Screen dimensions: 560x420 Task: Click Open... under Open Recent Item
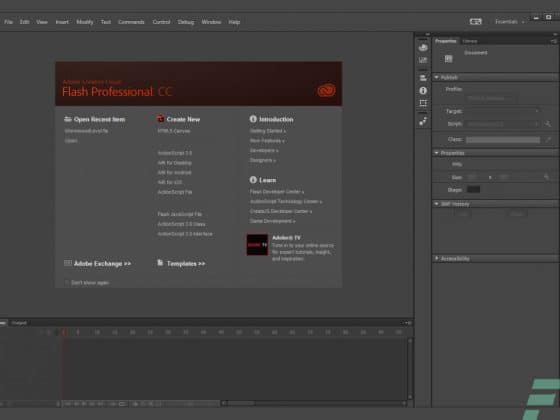(71, 141)
